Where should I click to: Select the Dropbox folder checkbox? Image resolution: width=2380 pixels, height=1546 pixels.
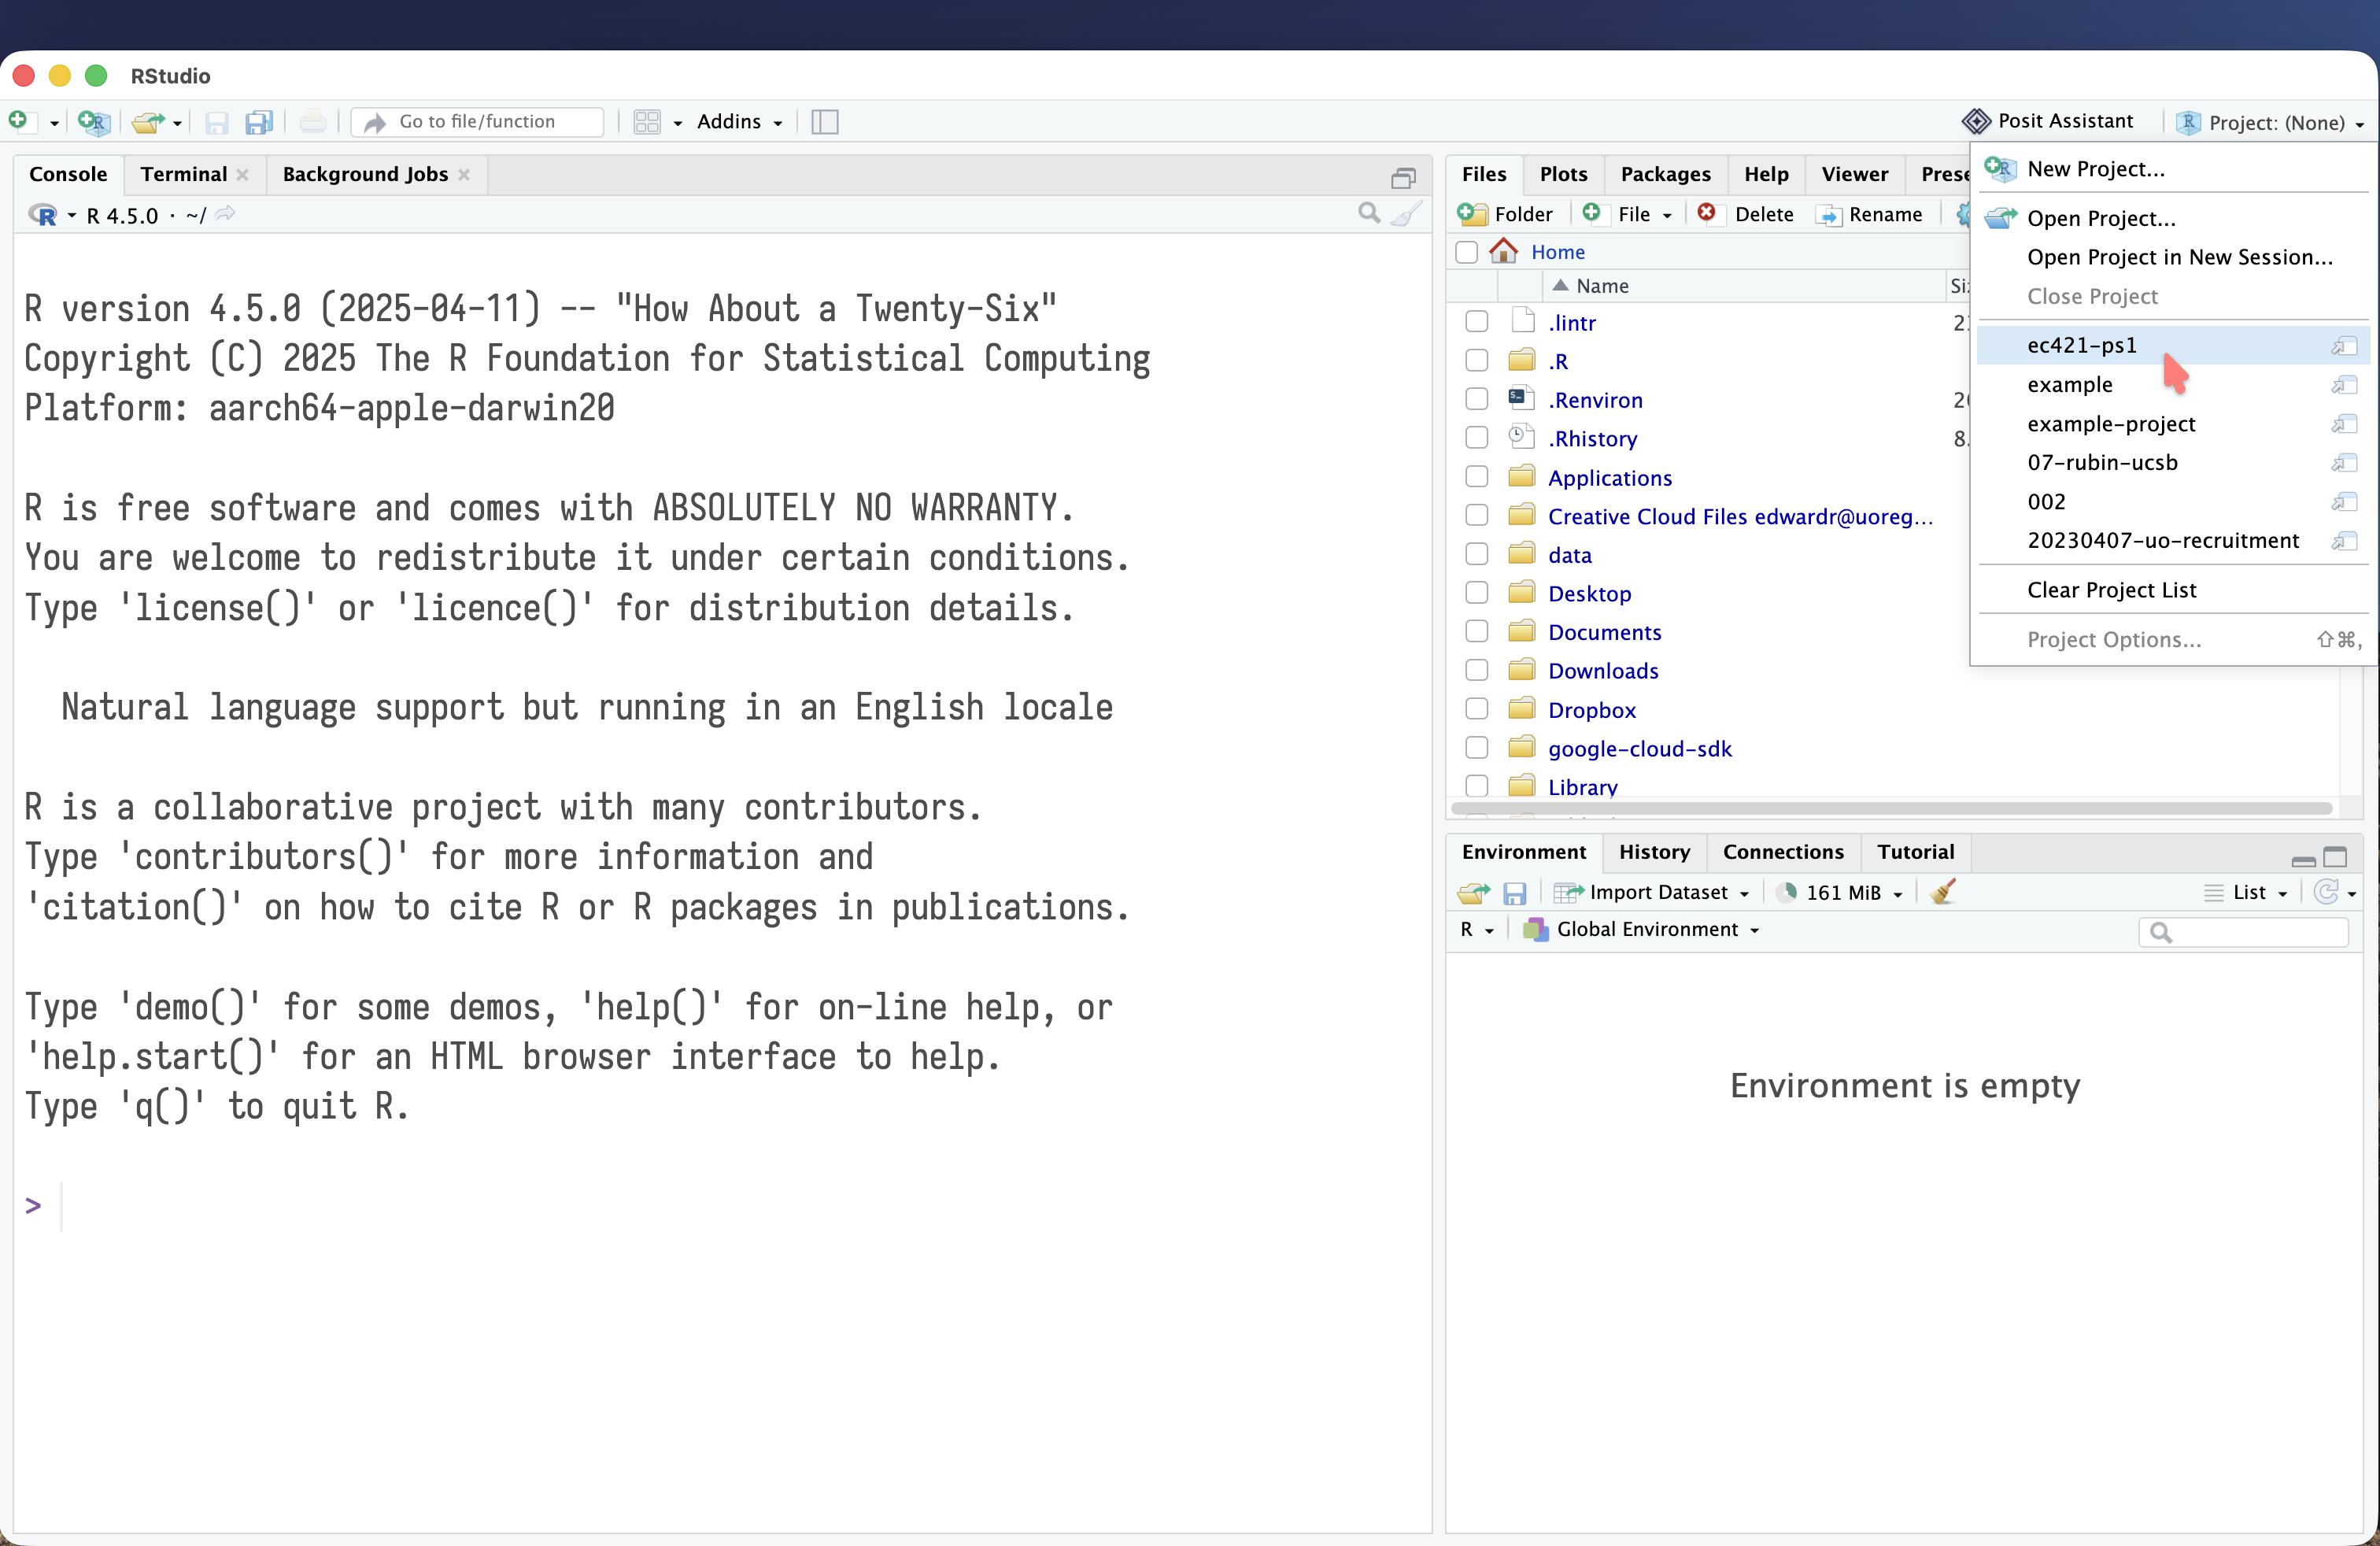click(1476, 710)
